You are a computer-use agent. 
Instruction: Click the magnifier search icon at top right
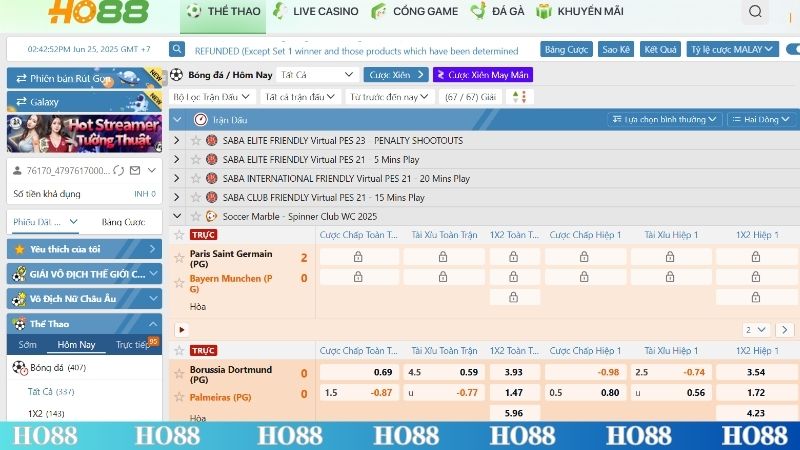click(755, 11)
